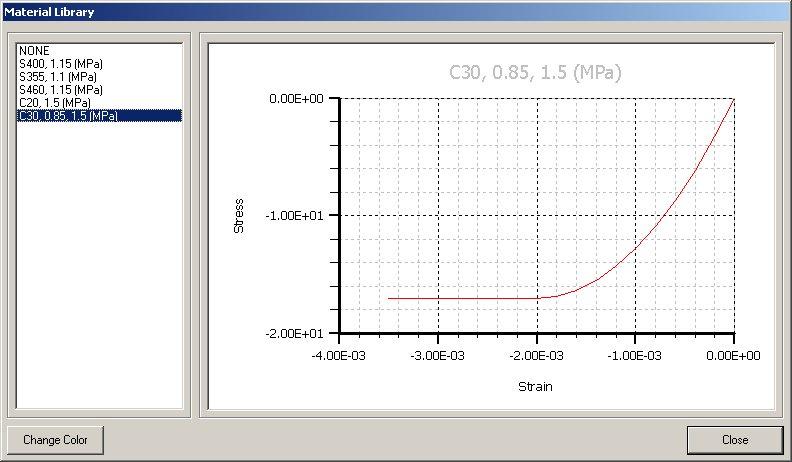Close the Material Library dialog
Screen dimensions: 792x462
click(x=734, y=440)
